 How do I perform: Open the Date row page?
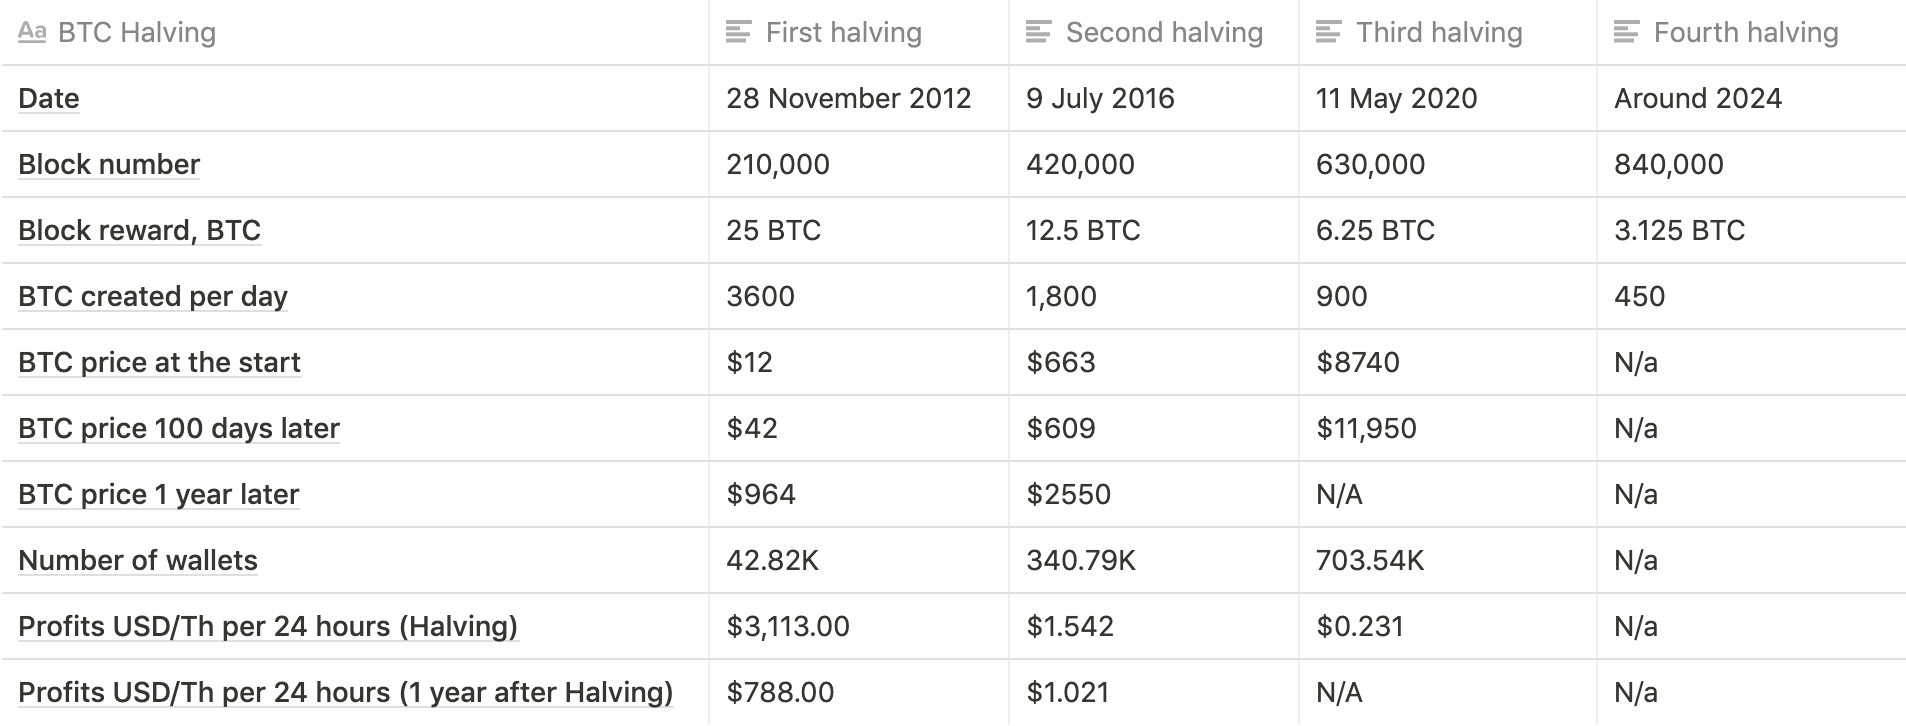coord(49,99)
